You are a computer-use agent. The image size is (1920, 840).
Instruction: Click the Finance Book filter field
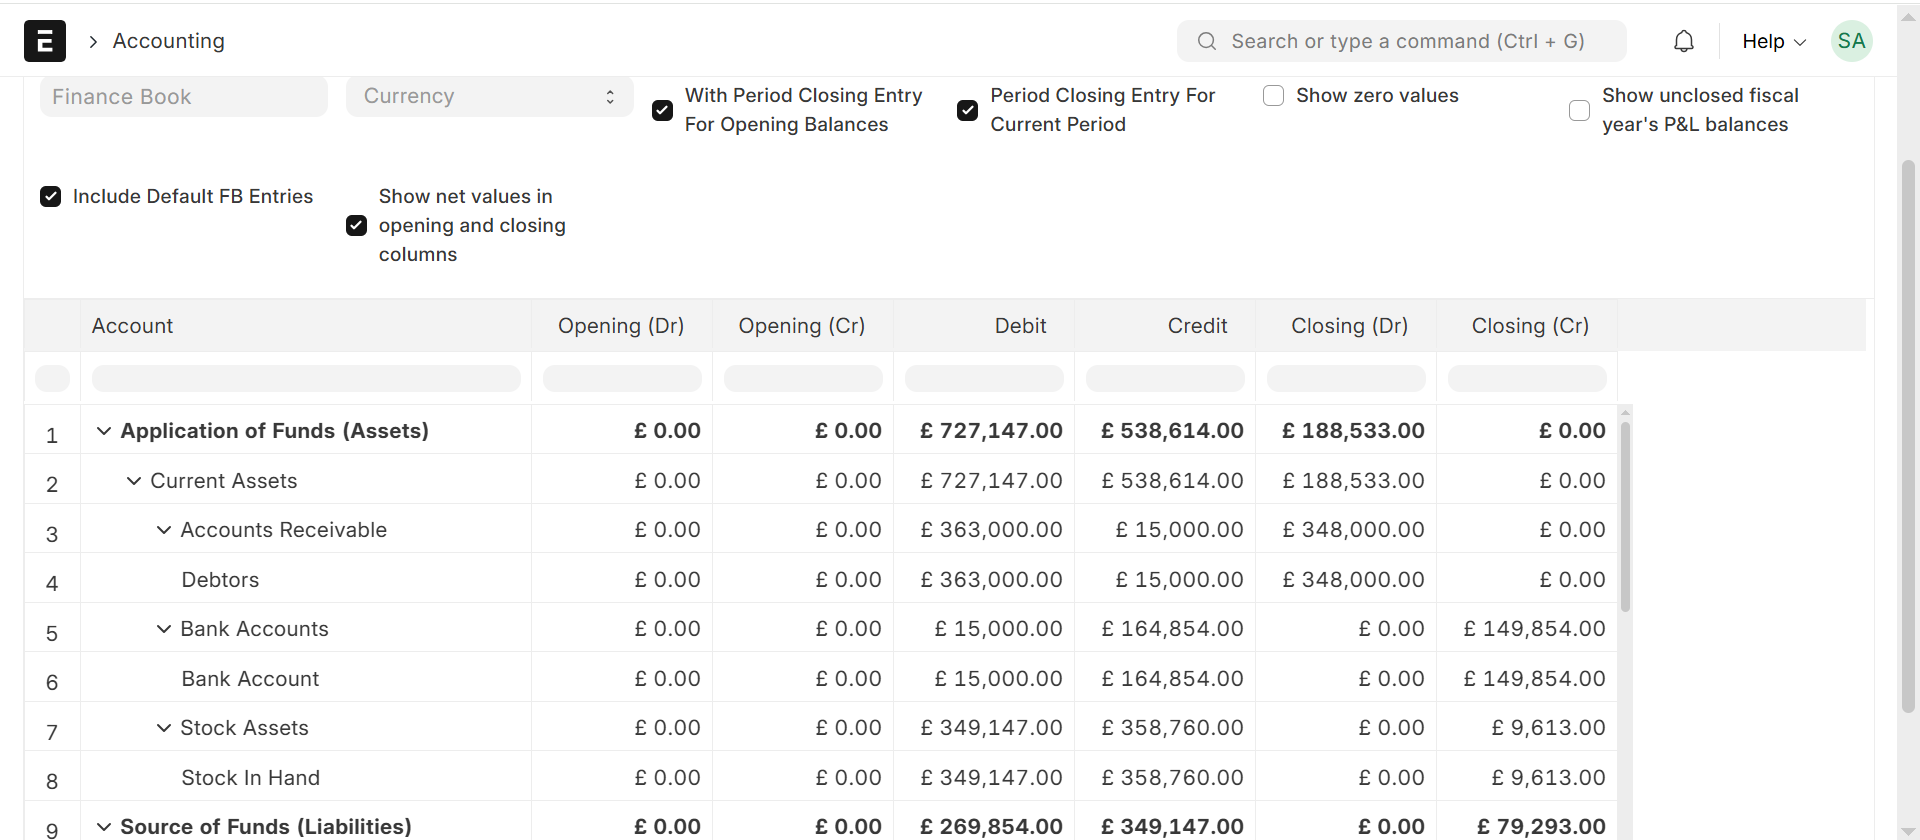point(184,97)
